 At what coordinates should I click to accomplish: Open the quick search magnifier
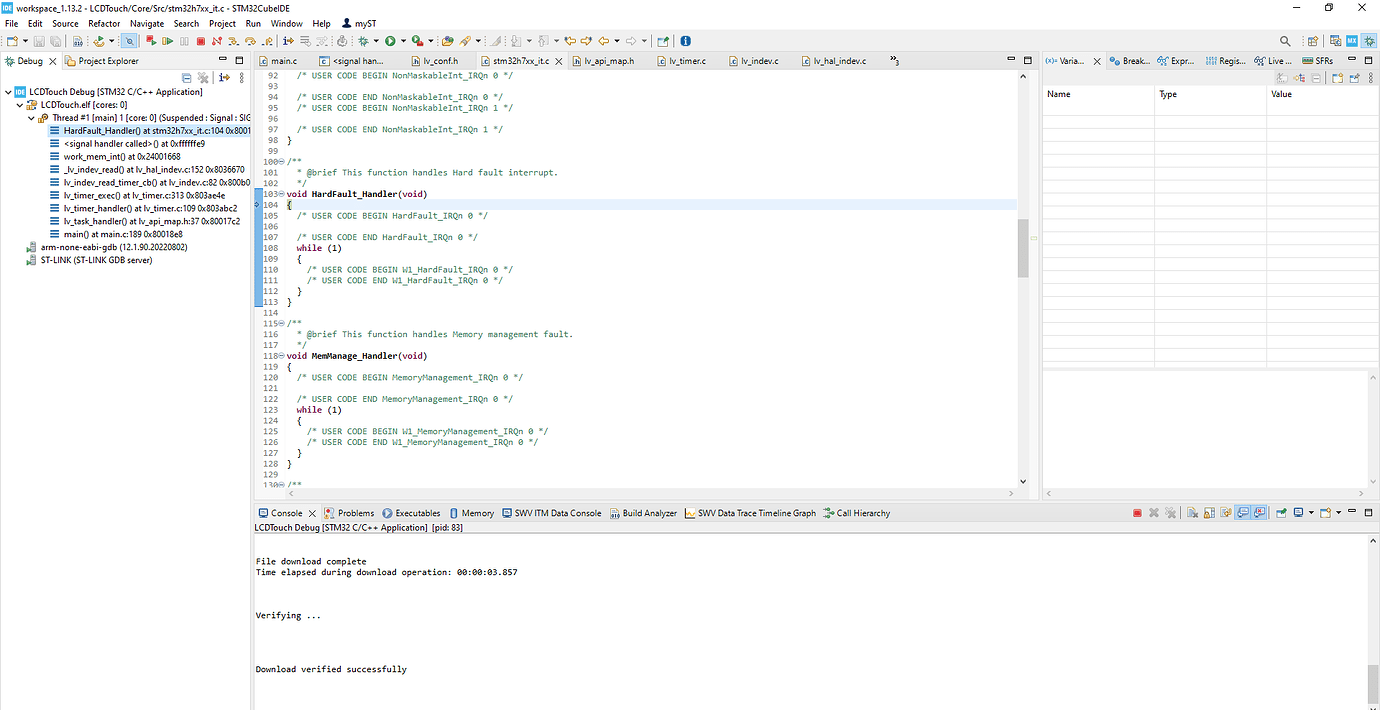(x=1285, y=41)
